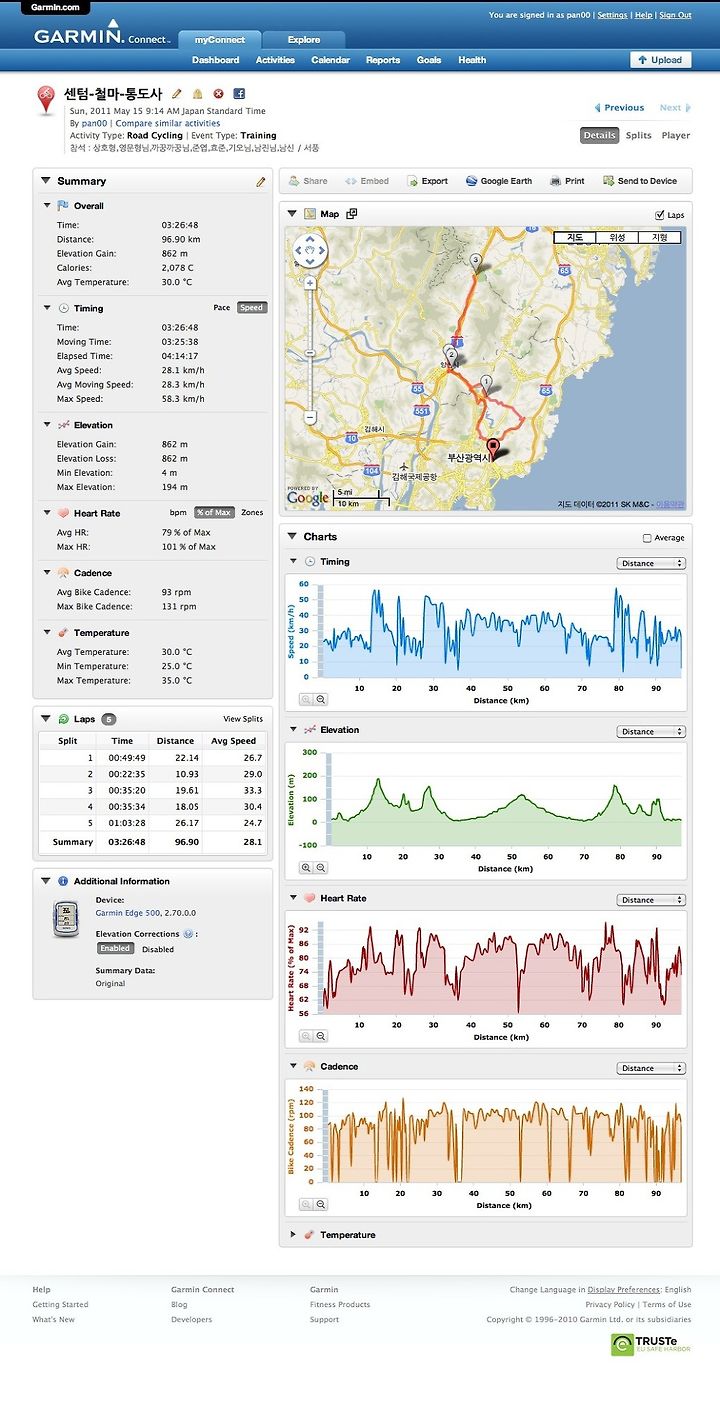
Task: Click the TRUSTe certification badge
Action: (651, 1344)
